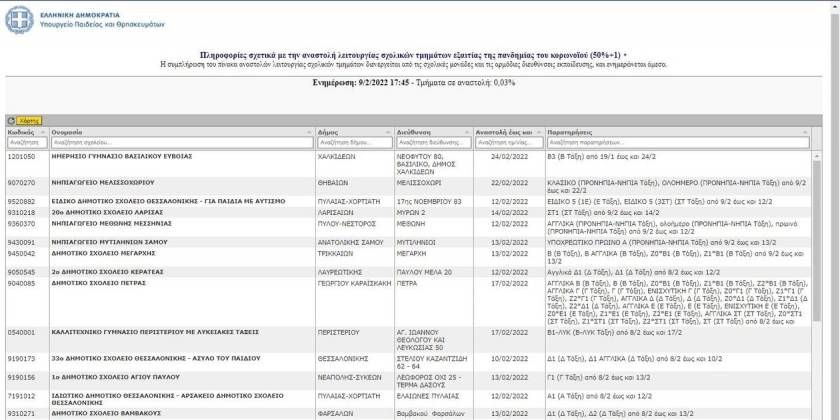Select row ΗΜΕΡΗΣΙΟ ΓΥΜΝΑΣΙΟ ΒΑΣΙΛΙΚΟΥ ΕΥΒΟΙΑΣ
The height and width of the screenshot is (420, 840).
click(x=408, y=164)
